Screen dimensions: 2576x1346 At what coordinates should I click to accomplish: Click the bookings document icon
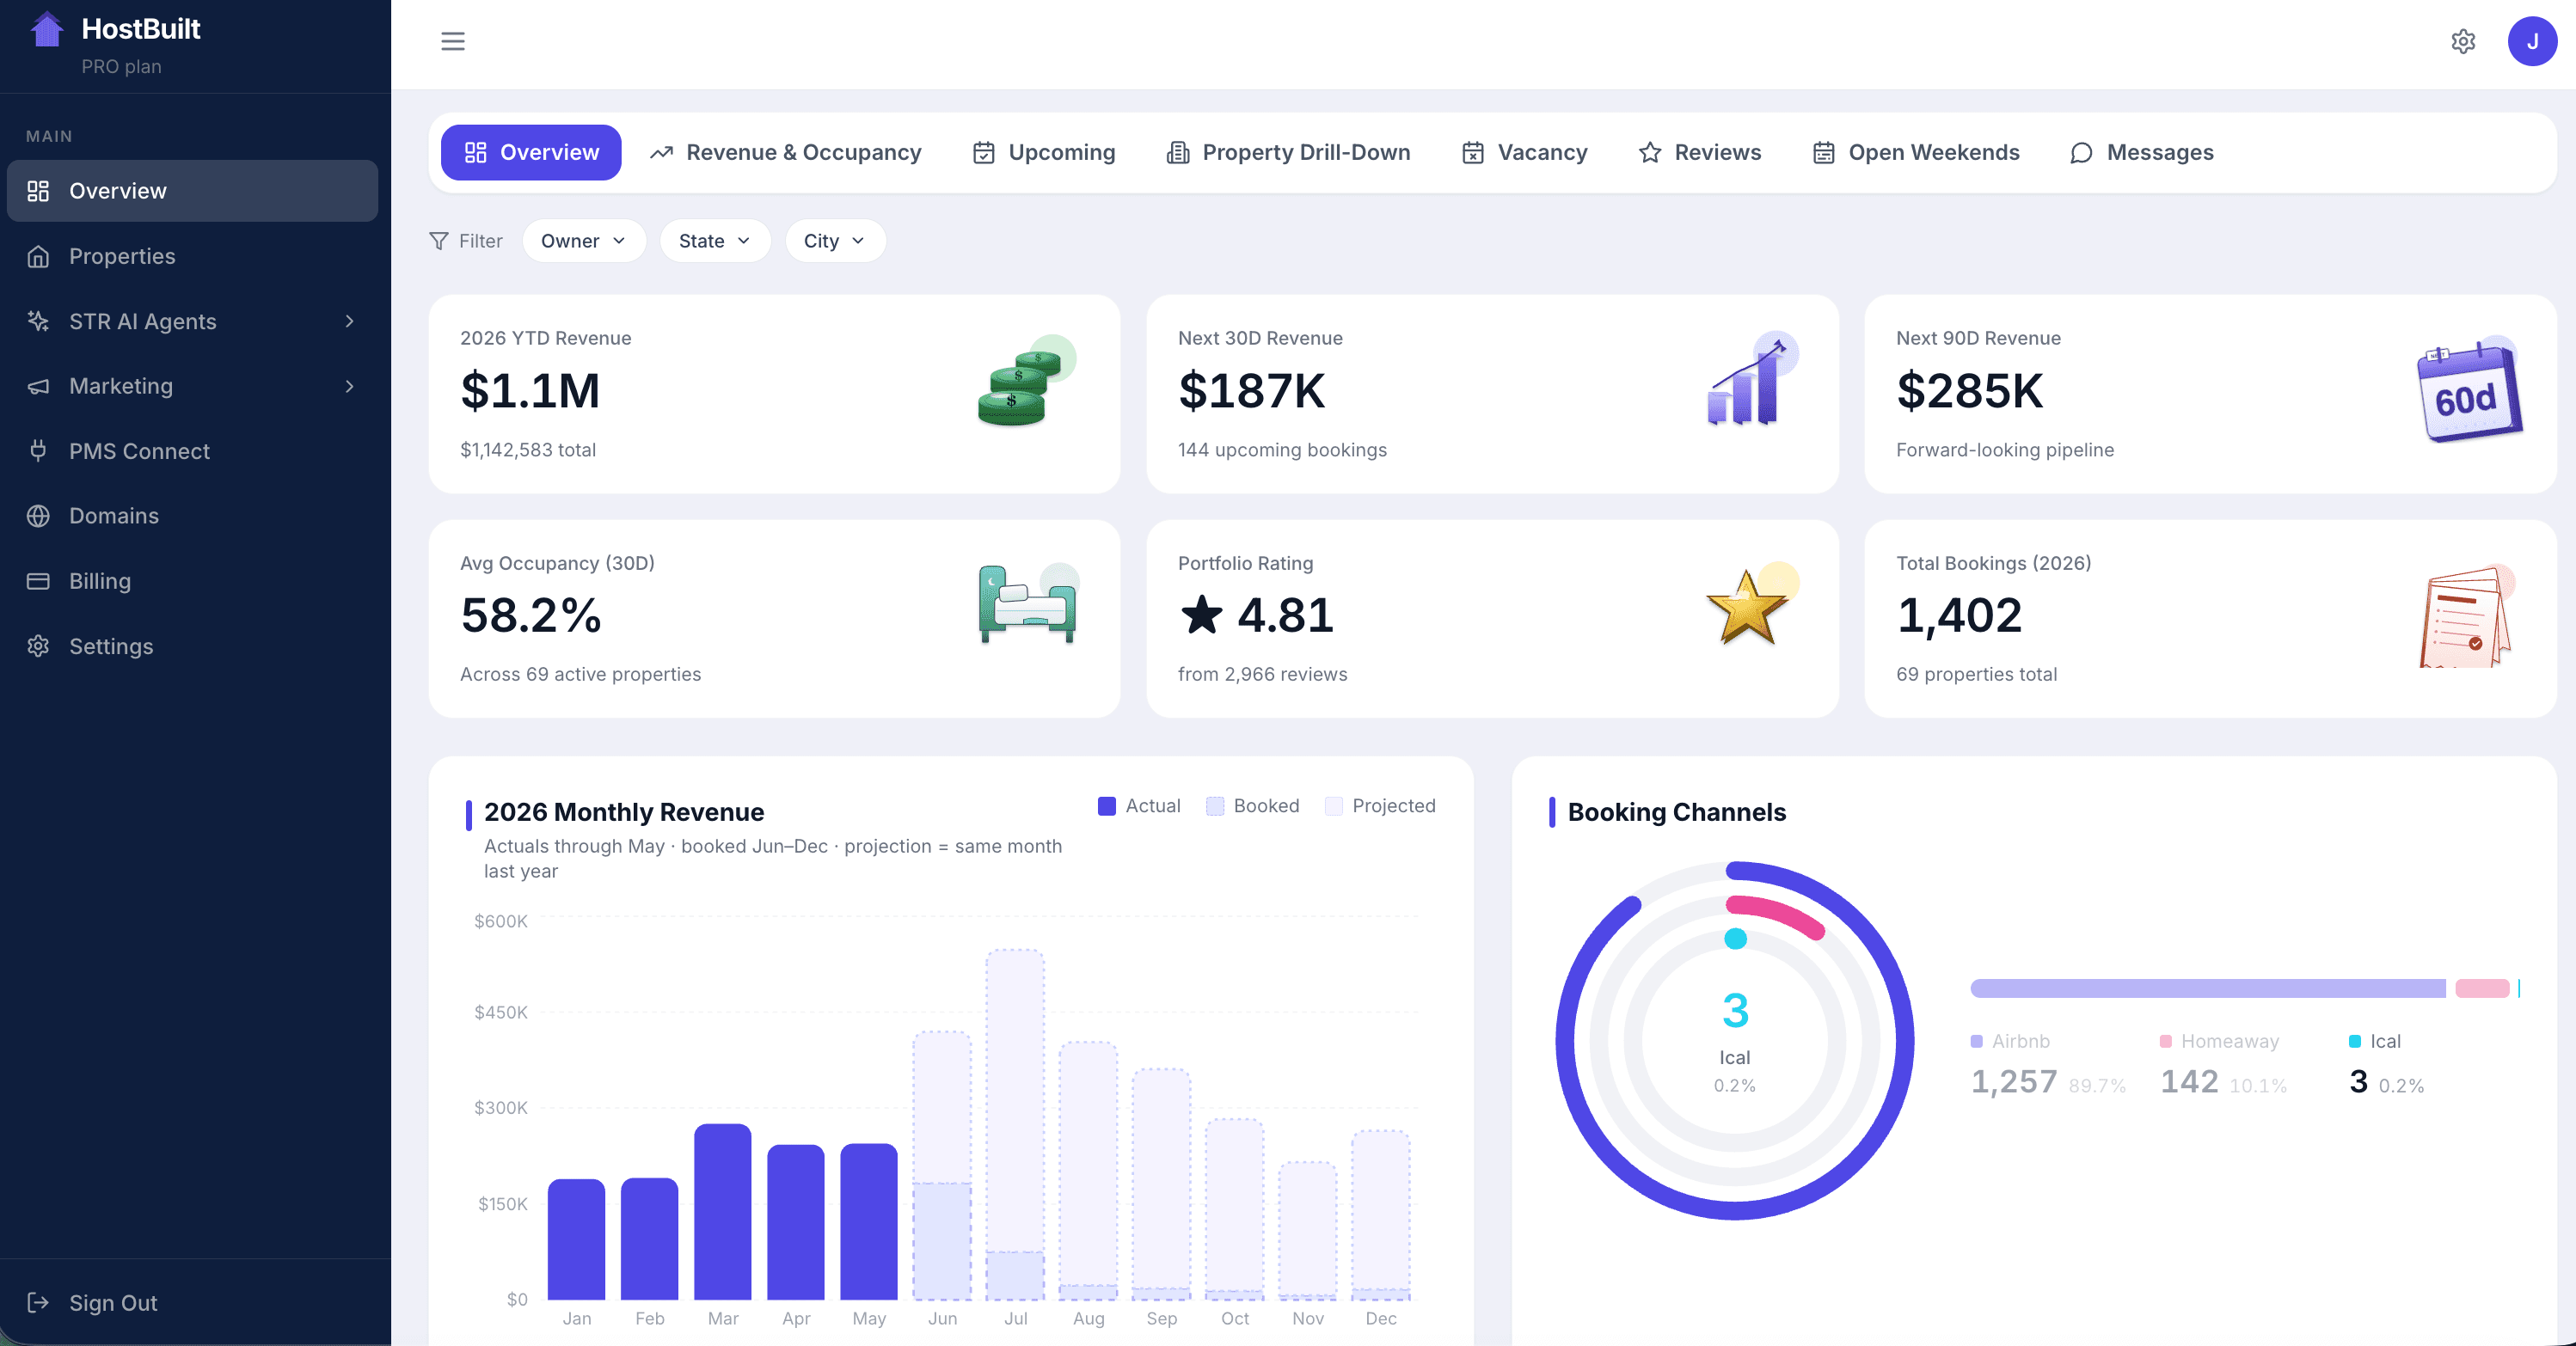(2466, 616)
